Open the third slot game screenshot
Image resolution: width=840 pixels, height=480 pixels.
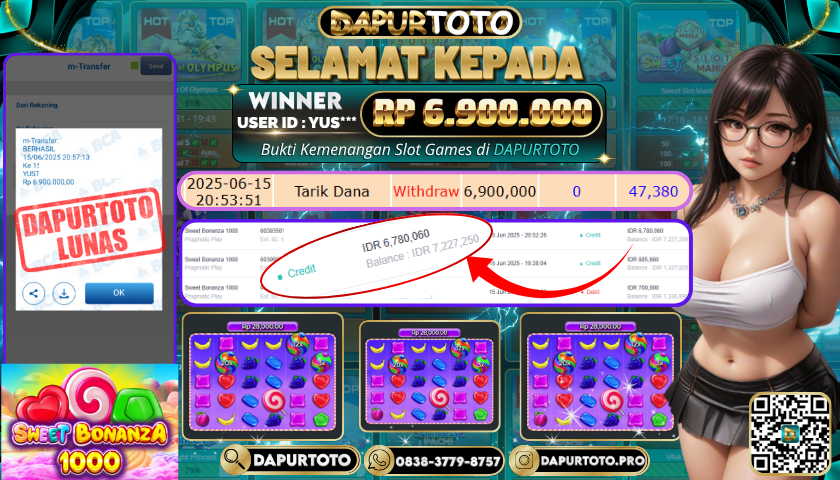[x=600, y=376]
